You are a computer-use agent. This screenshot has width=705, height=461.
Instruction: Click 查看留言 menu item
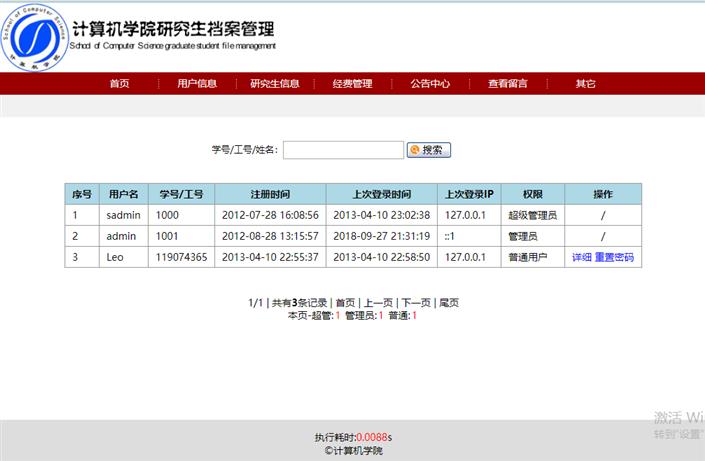click(x=508, y=84)
